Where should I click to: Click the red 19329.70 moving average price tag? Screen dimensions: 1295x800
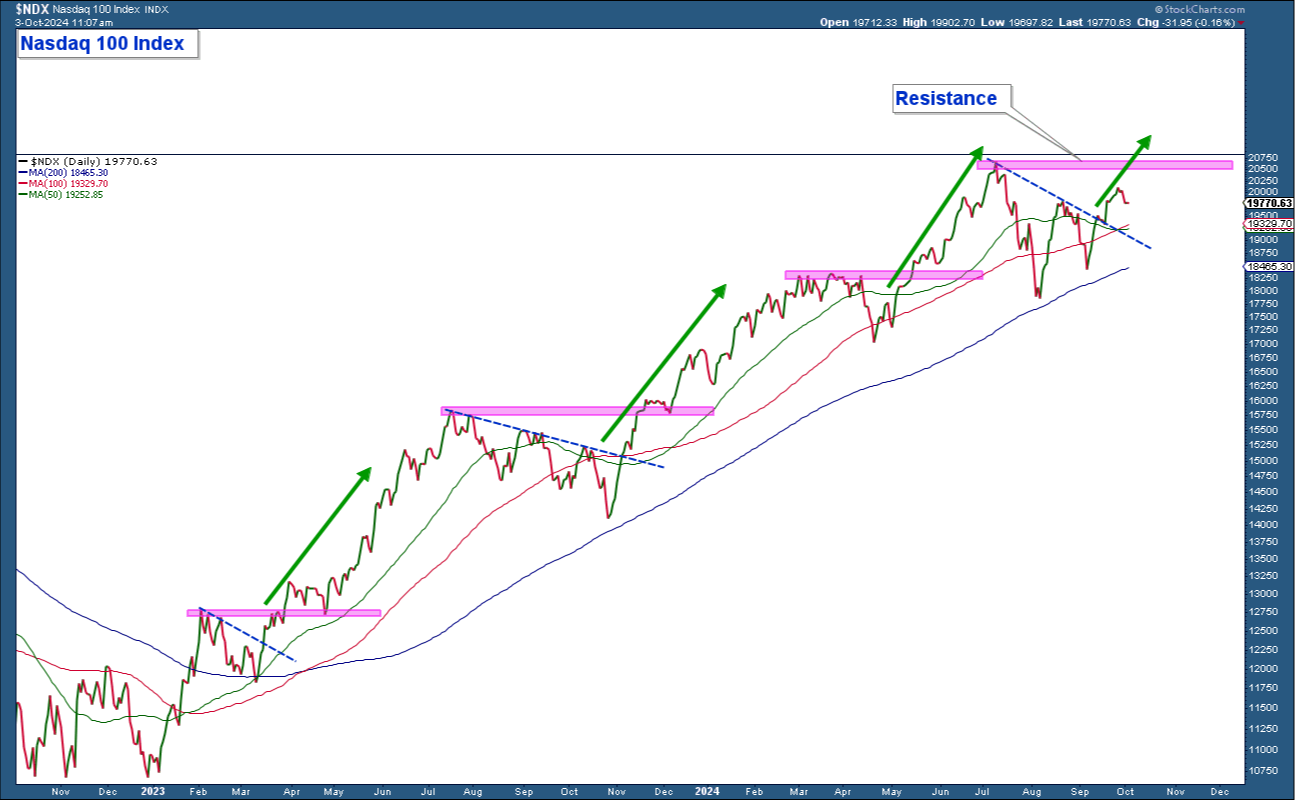[x=1269, y=224]
